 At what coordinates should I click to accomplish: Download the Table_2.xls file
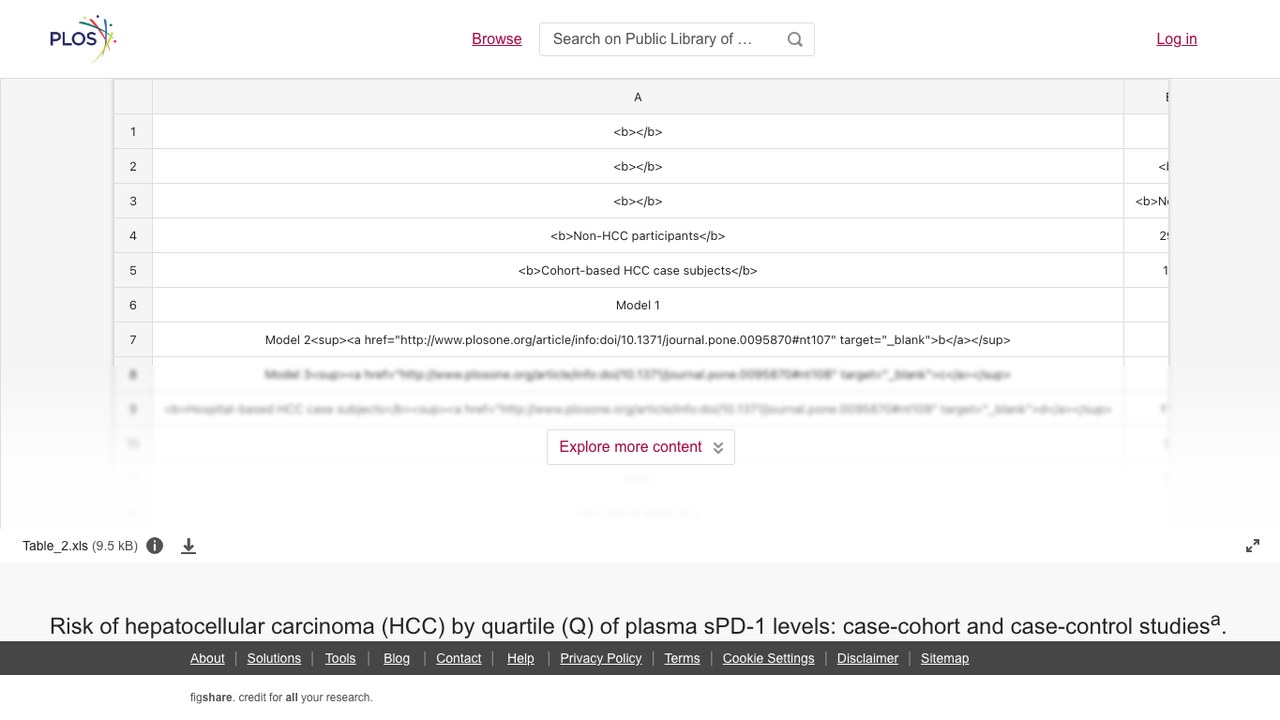(188, 546)
